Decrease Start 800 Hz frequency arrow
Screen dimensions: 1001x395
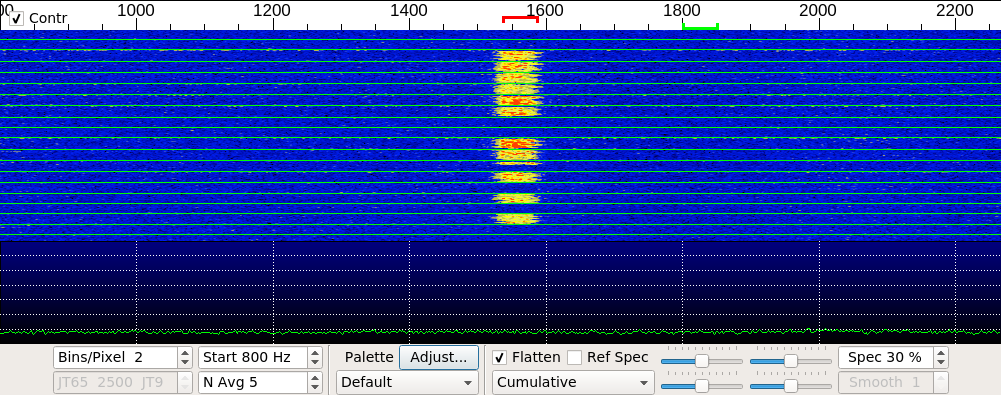click(x=315, y=362)
